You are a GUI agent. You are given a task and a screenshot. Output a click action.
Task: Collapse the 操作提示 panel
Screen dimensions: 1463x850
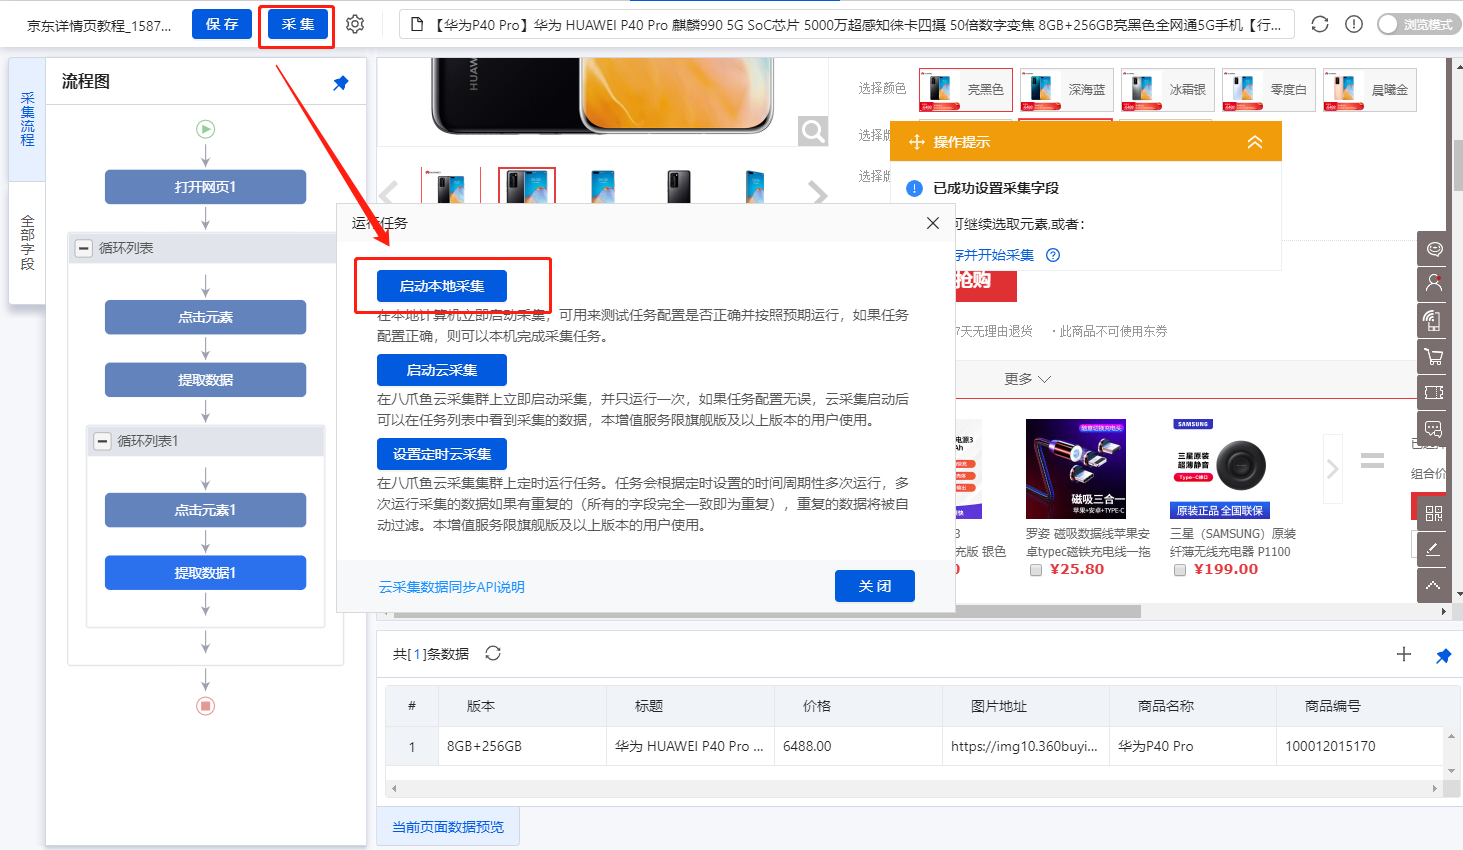[1254, 142]
